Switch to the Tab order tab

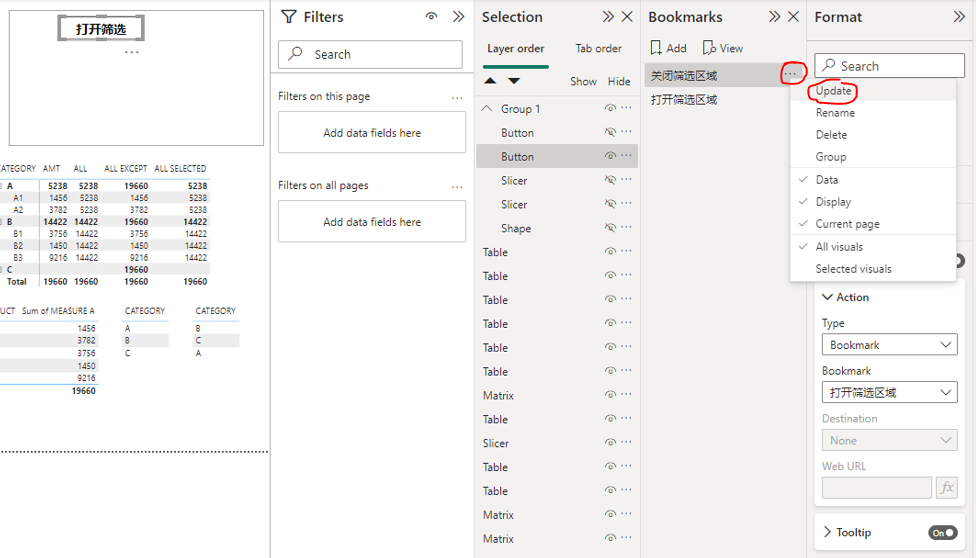pyautogui.click(x=598, y=48)
